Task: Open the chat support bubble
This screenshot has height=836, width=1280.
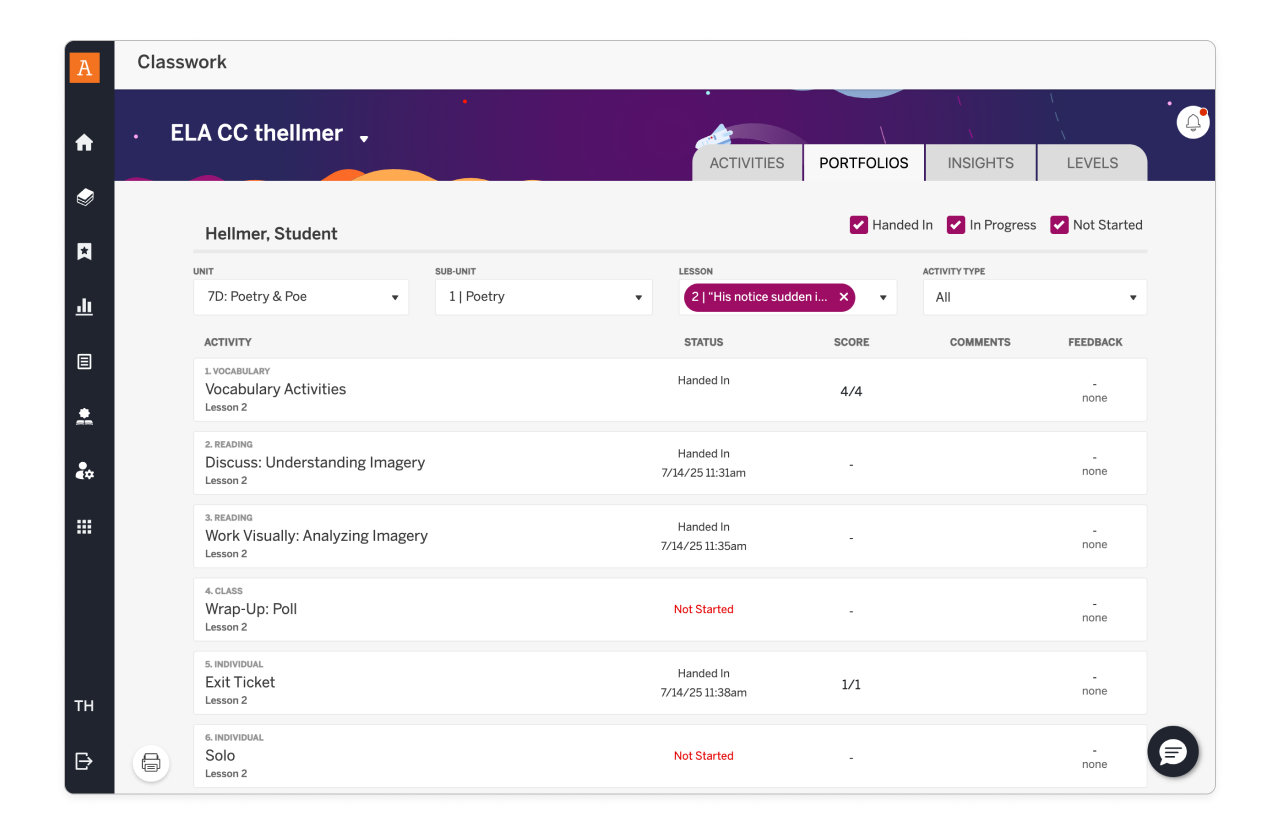Action: pos(1172,752)
